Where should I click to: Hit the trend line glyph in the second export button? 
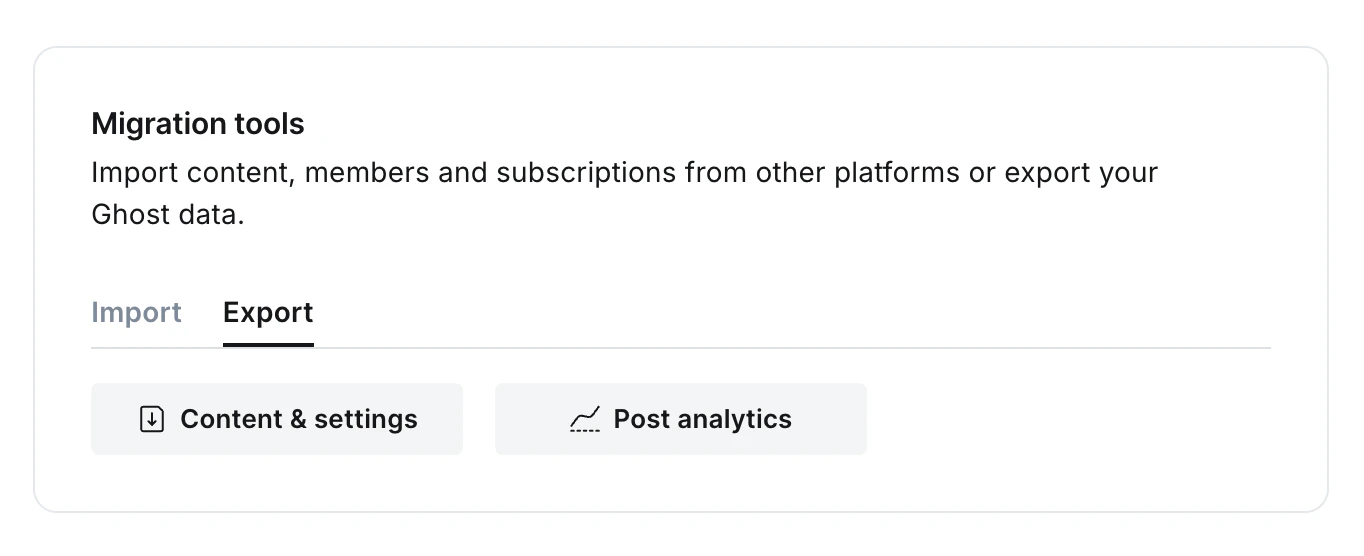click(x=585, y=419)
